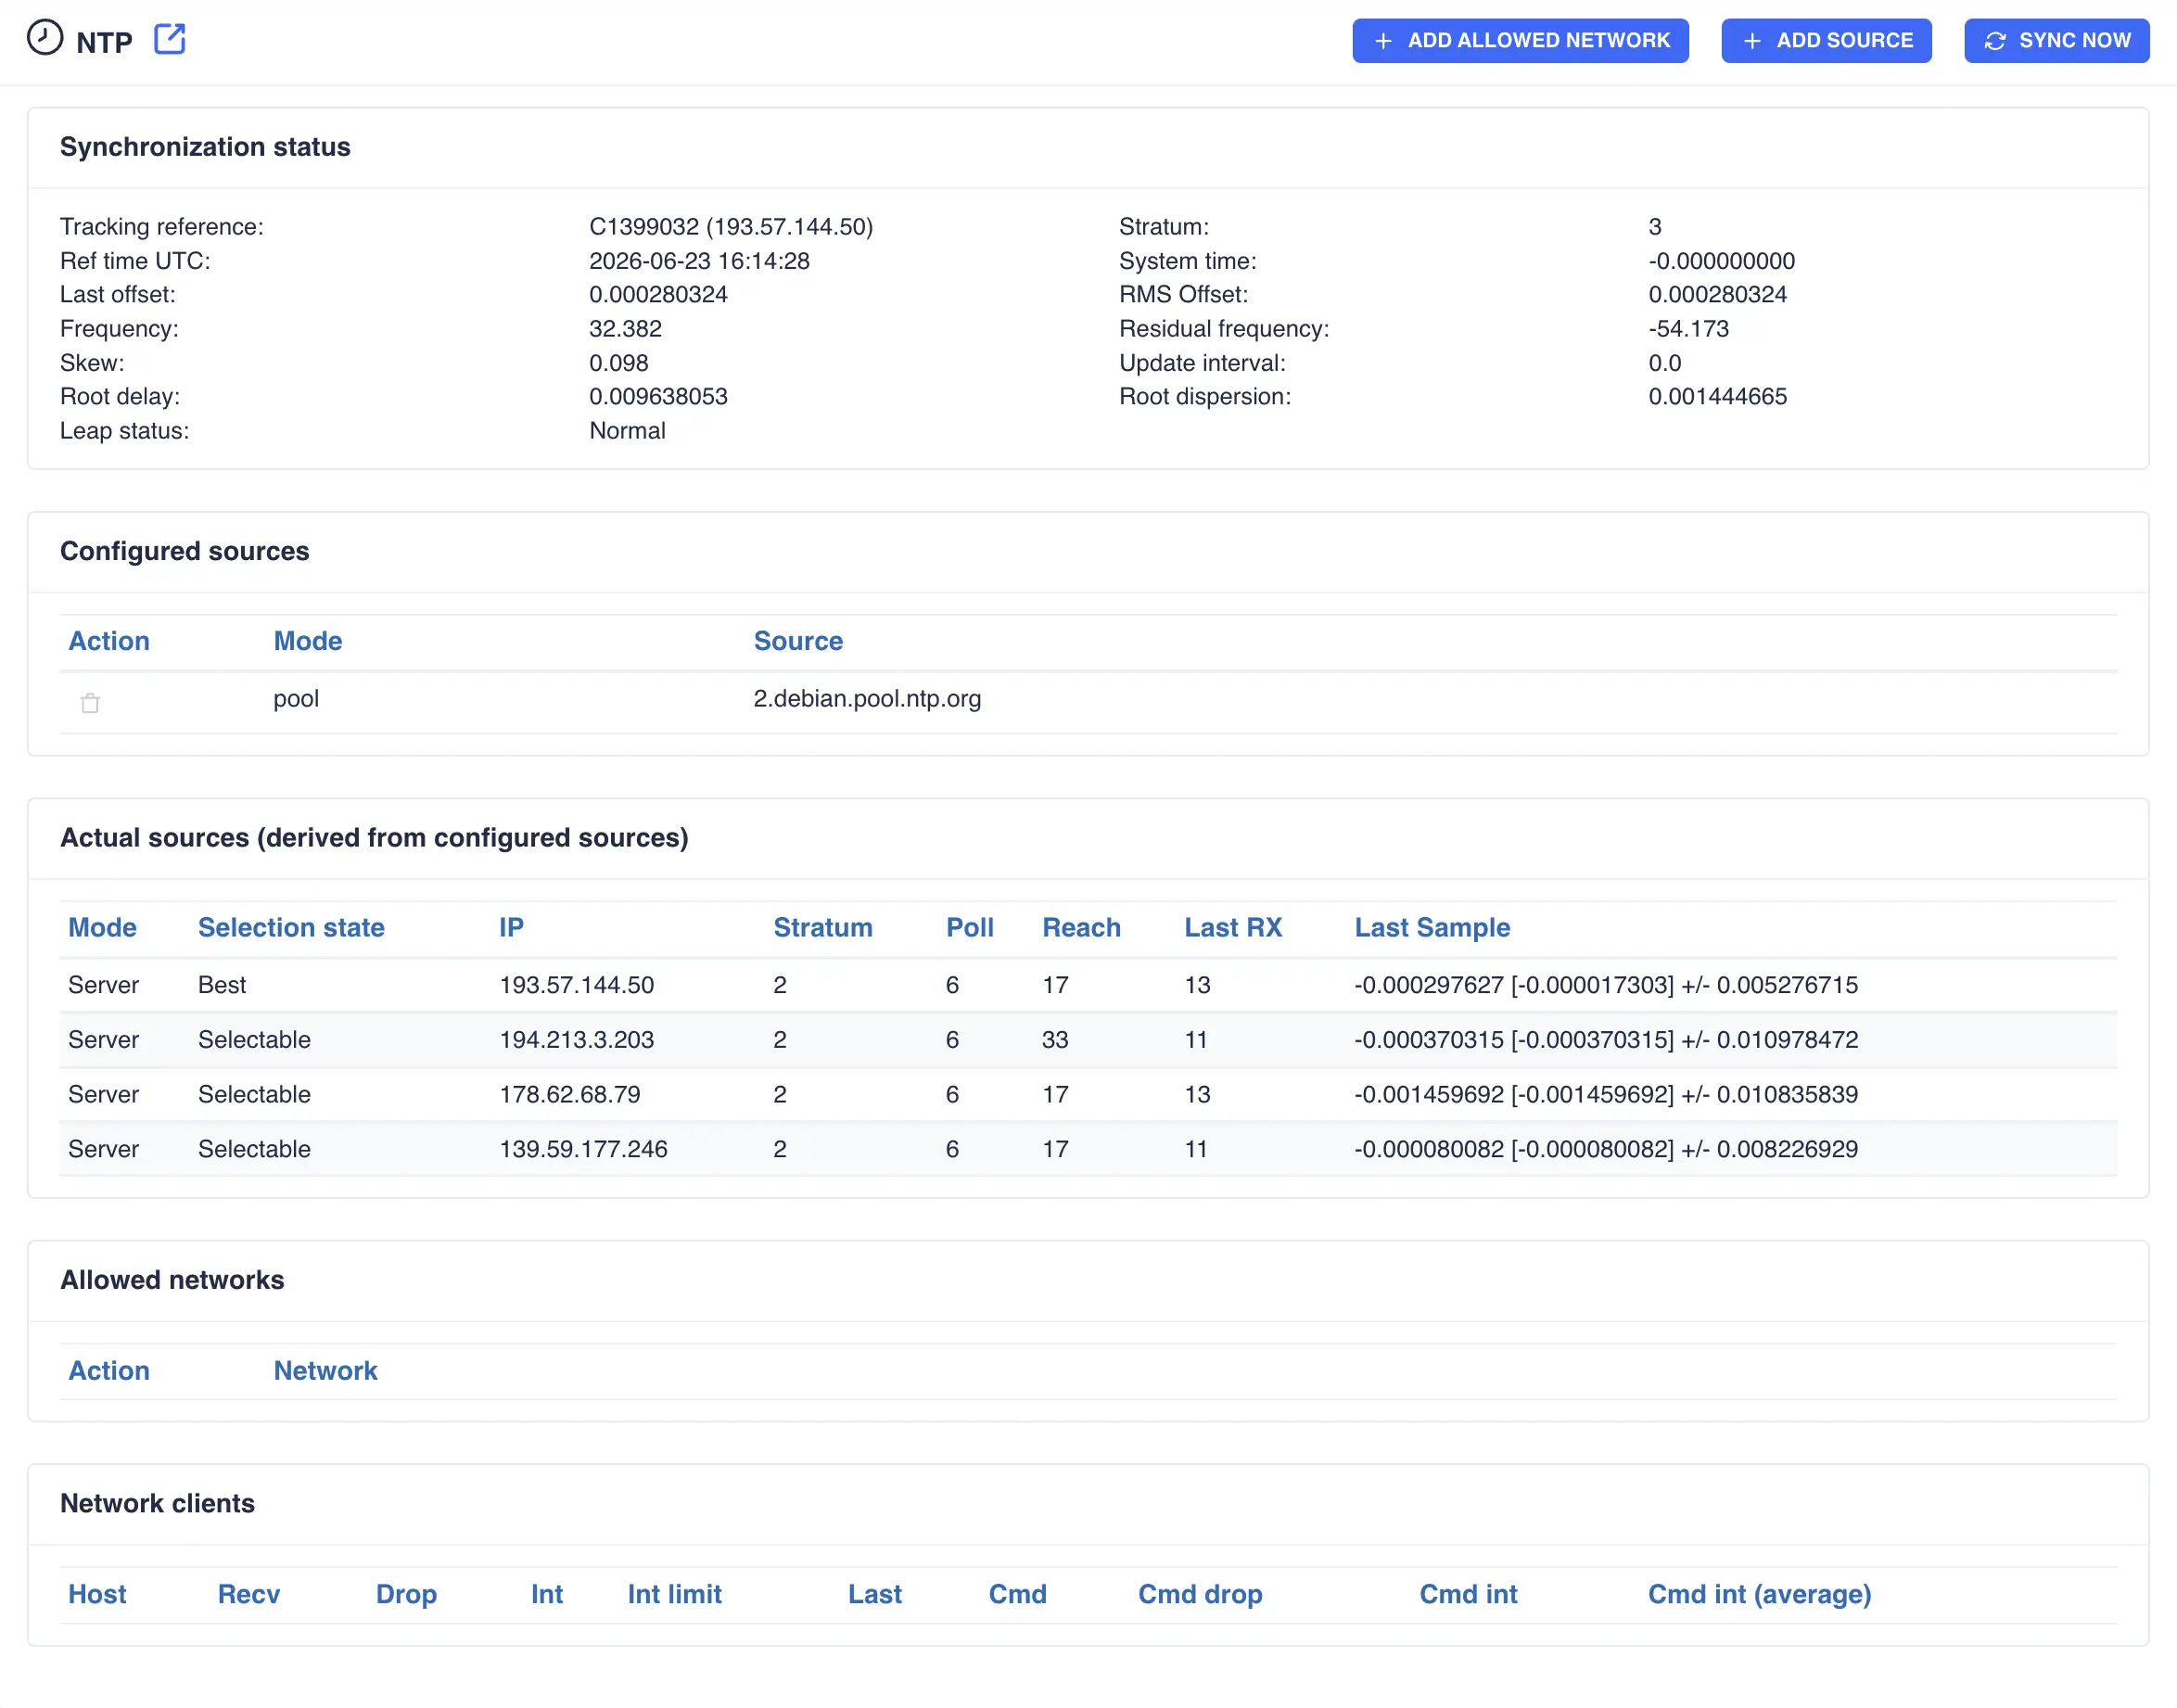Sort network clients by Cmd int column
This screenshot has width=2177, height=1708.
coord(1468,1594)
